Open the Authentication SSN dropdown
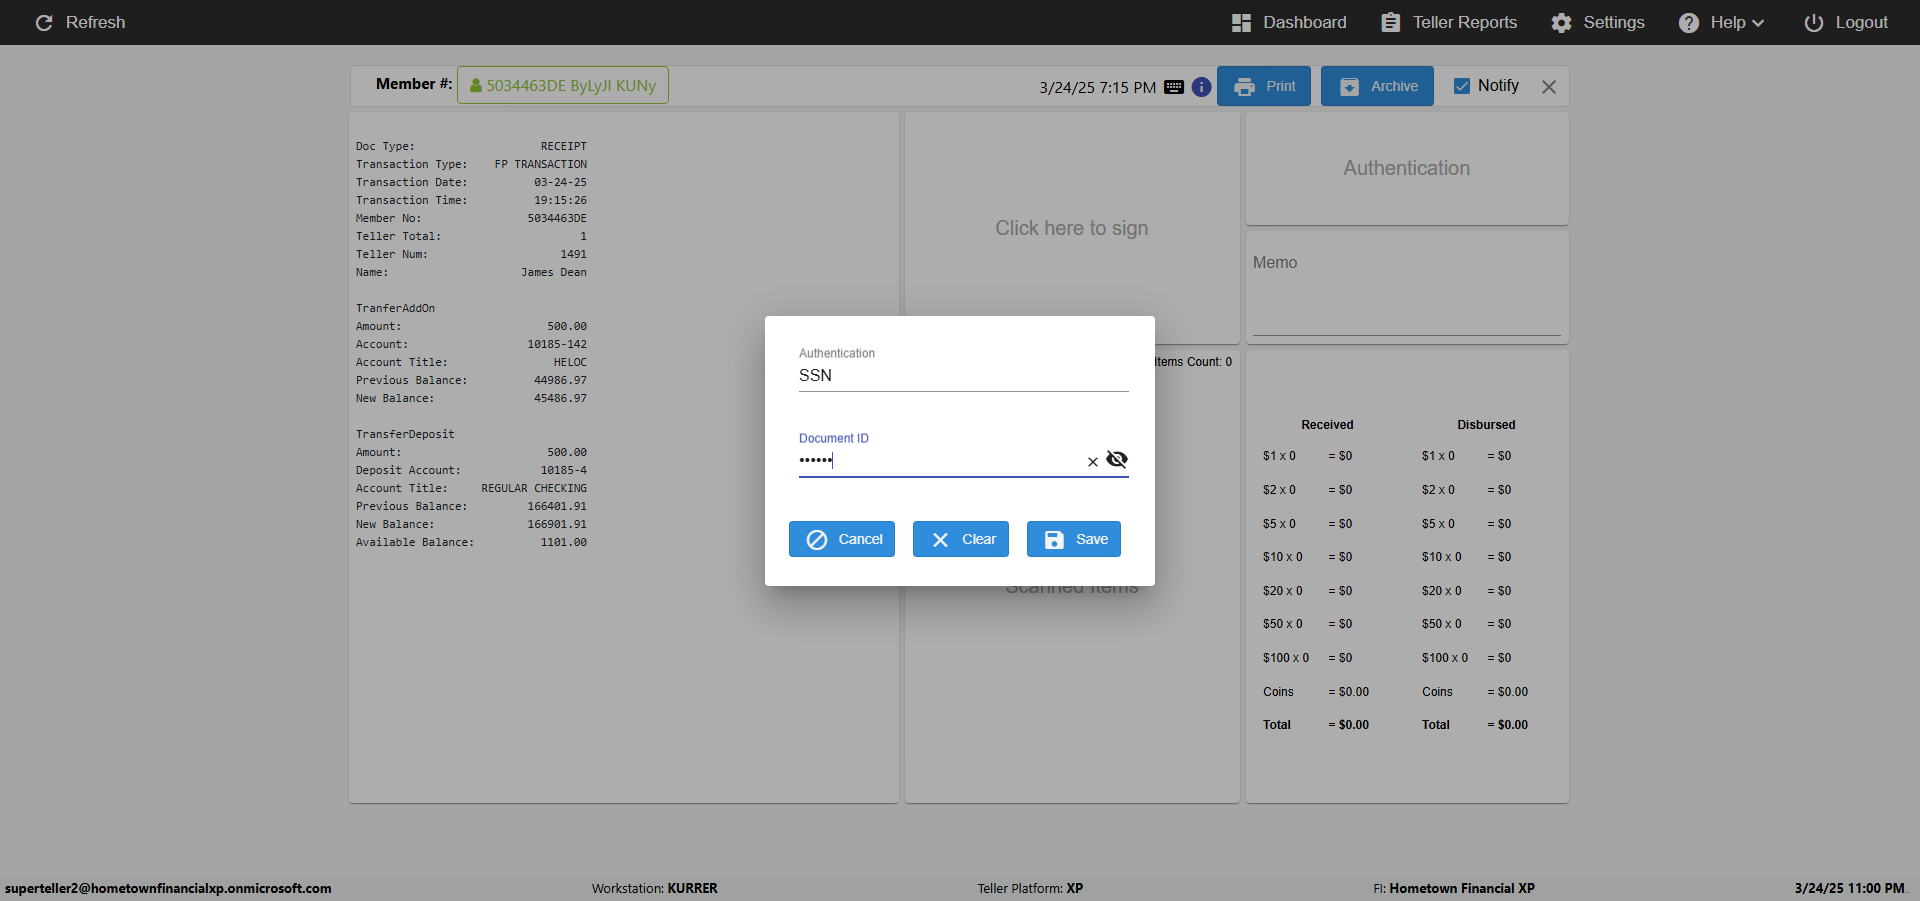Screen dimensions: 1920x901 963,375
